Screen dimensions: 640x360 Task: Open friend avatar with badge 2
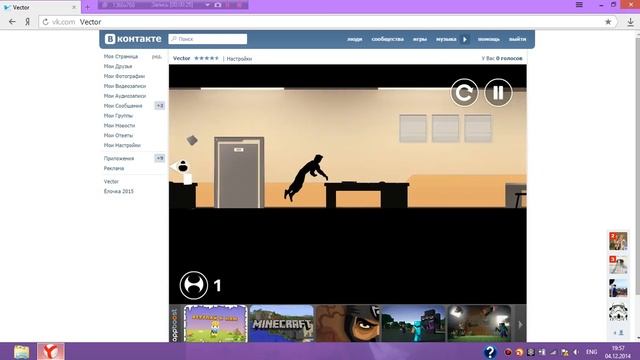(x=618, y=241)
